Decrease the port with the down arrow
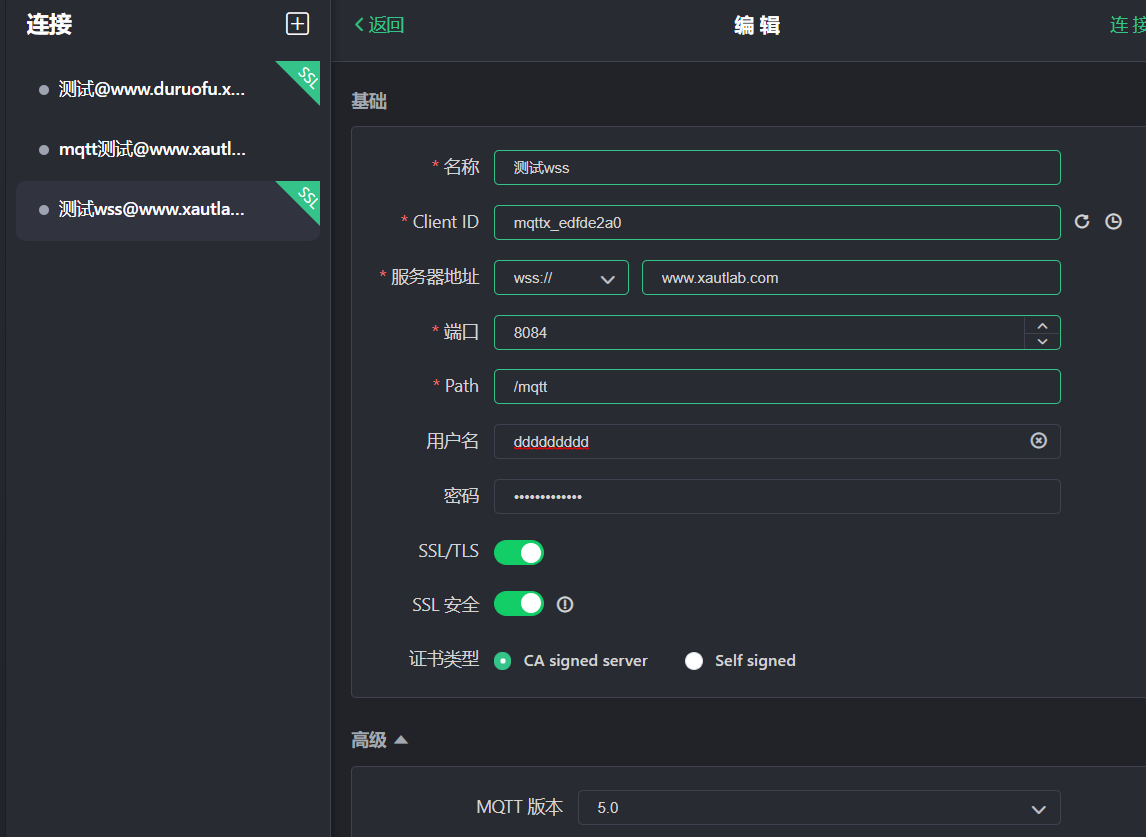 (1042, 341)
